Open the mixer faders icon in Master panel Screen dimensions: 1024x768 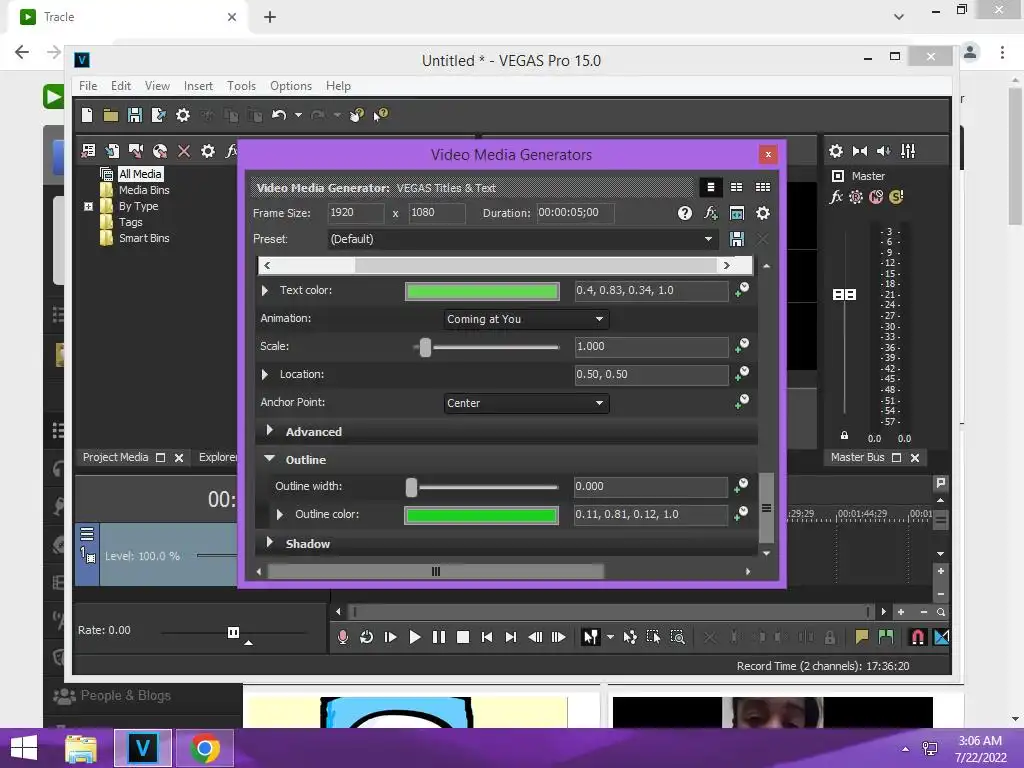coord(908,151)
